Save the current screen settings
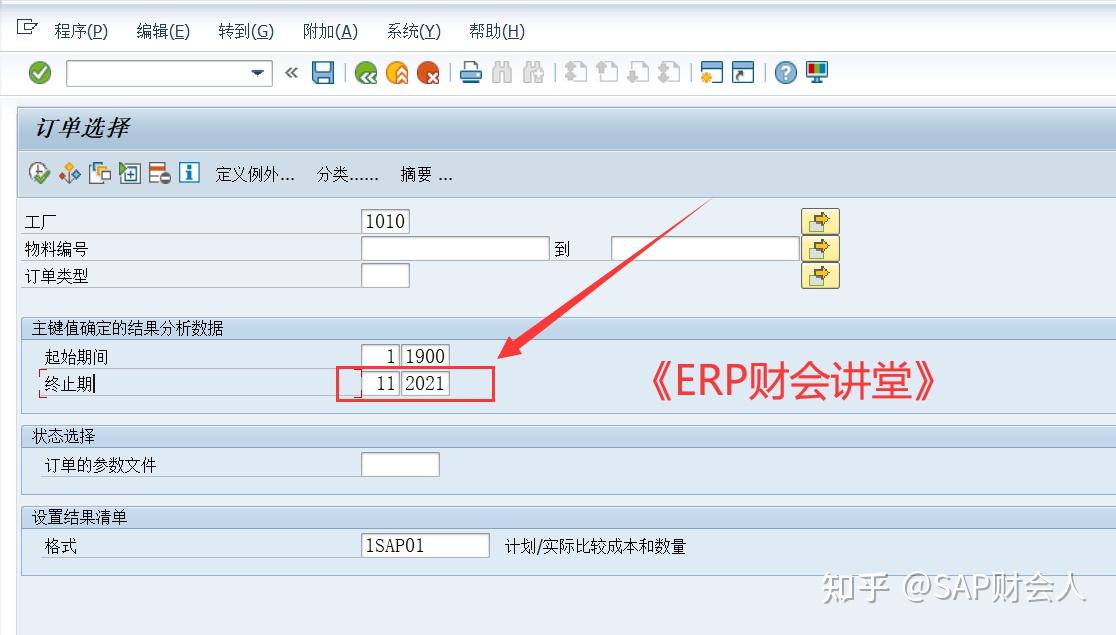Viewport: 1116px width, 635px height. tap(323, 72)
